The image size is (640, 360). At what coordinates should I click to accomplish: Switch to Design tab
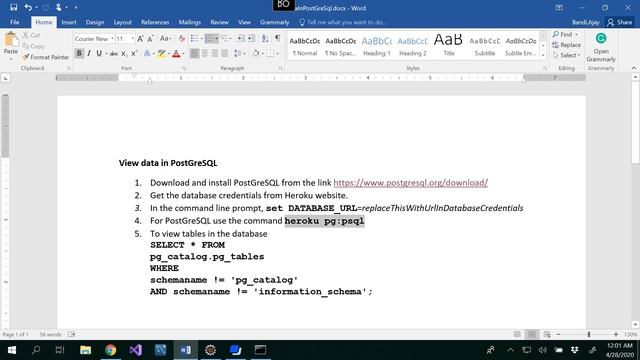pos(95,22)
